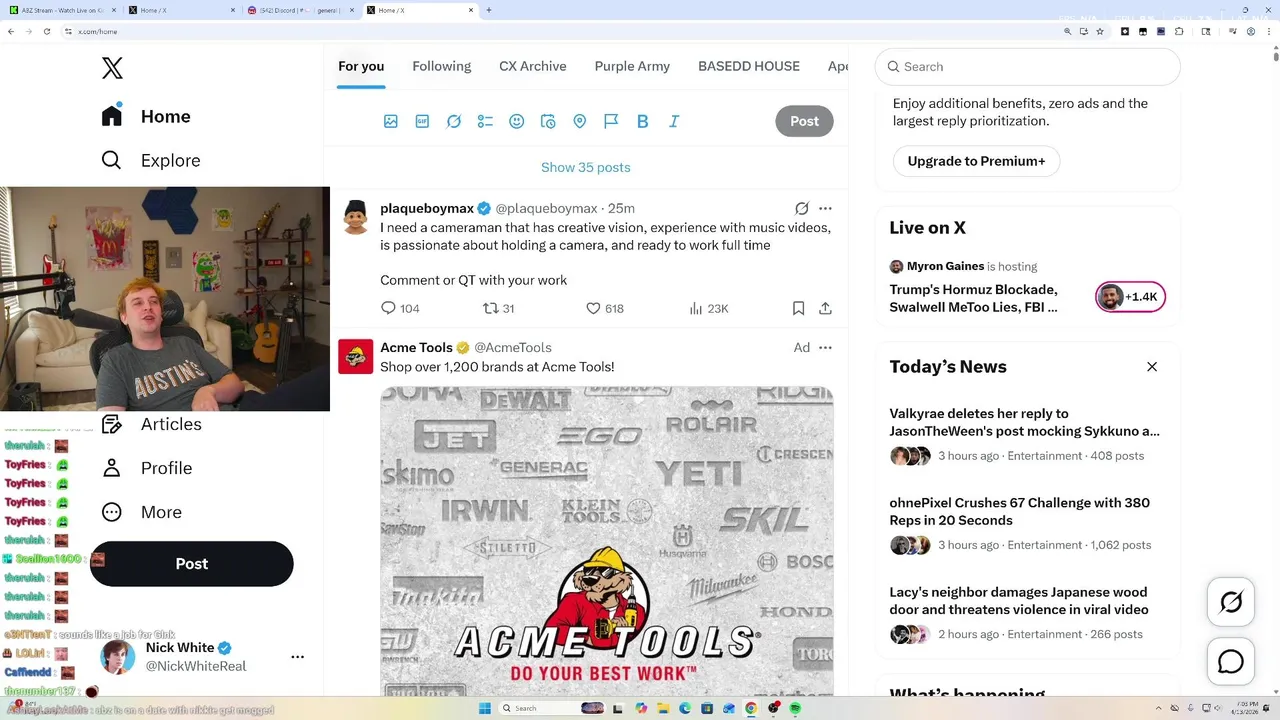
Task: Tag location icon in composer
Action: pos(579,121)
